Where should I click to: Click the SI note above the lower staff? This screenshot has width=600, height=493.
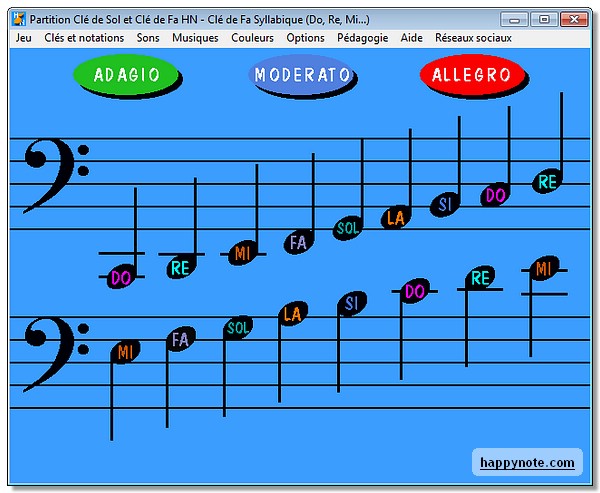click(x=352, y=303)
